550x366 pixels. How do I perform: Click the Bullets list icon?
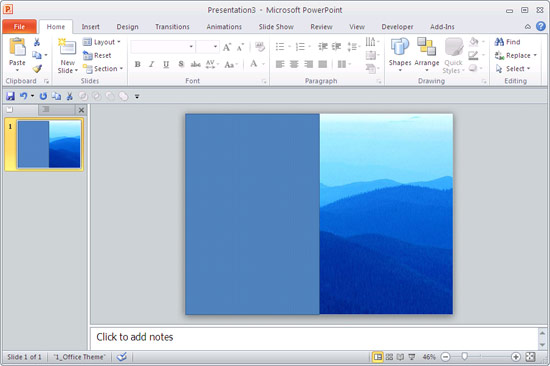point(280,47)
